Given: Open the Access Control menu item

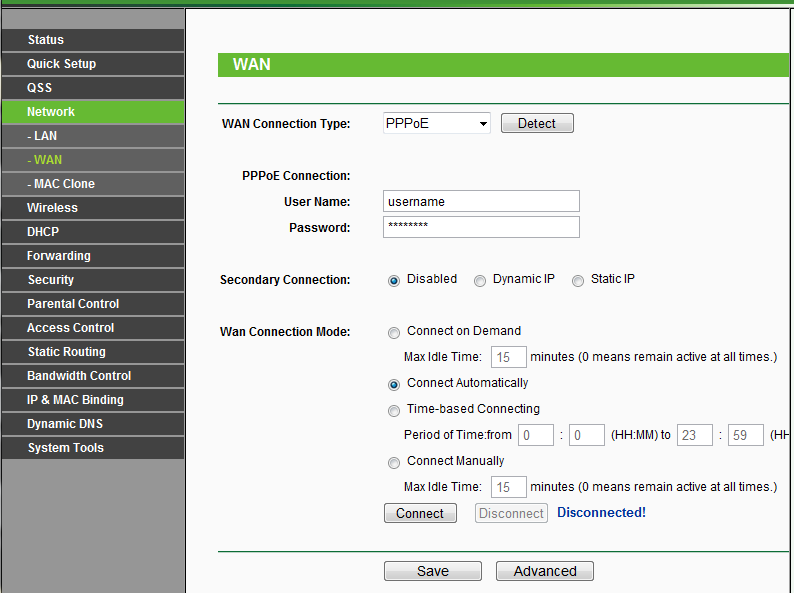Looking at the screenshot, I should tap(93, 328).
